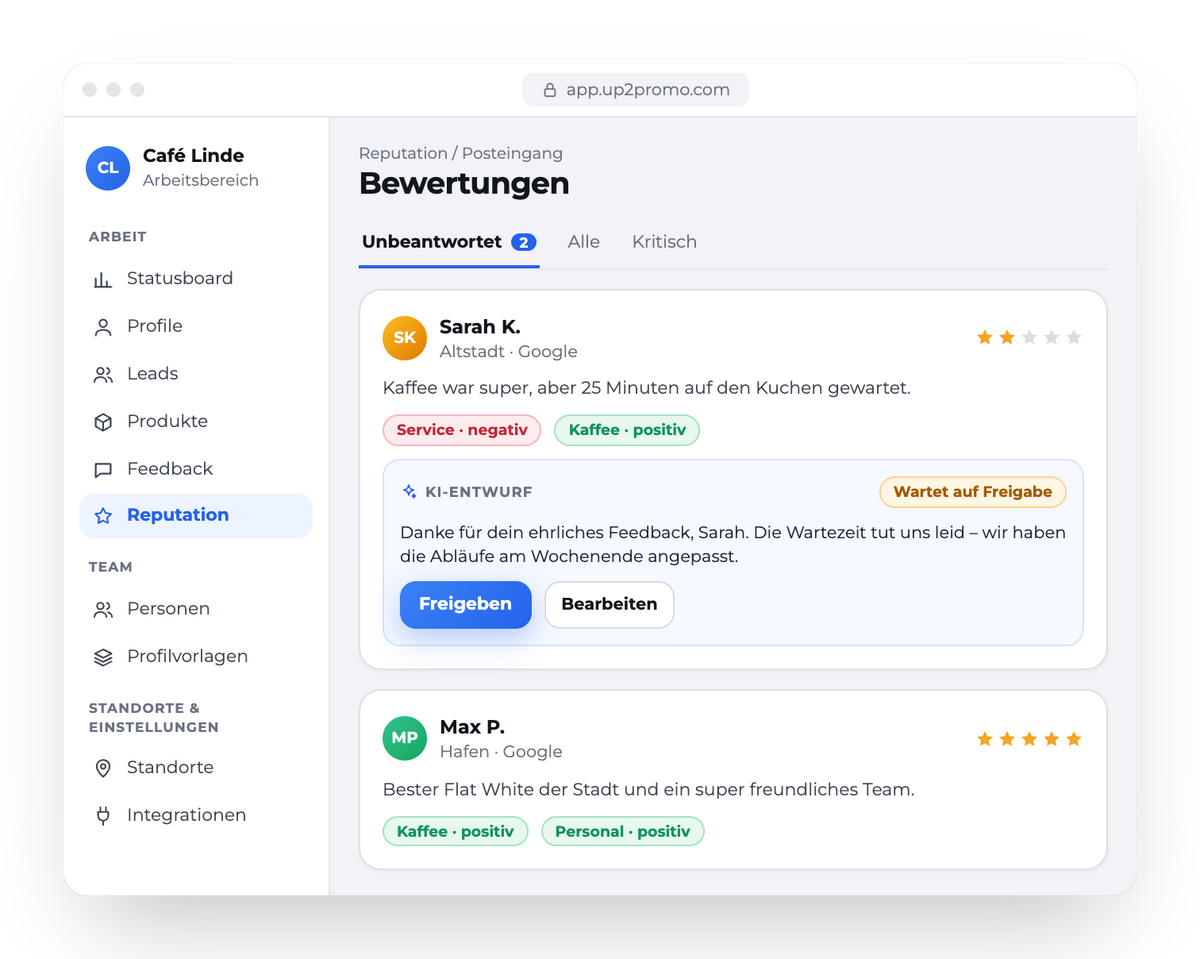
Task: Click the Feedback speech bubble icon
Action: click(x=103, y=470)
